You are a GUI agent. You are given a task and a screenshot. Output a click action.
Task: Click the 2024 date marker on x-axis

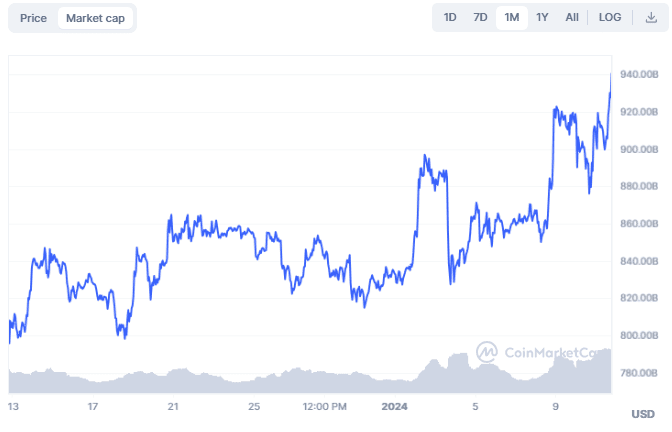394,407
